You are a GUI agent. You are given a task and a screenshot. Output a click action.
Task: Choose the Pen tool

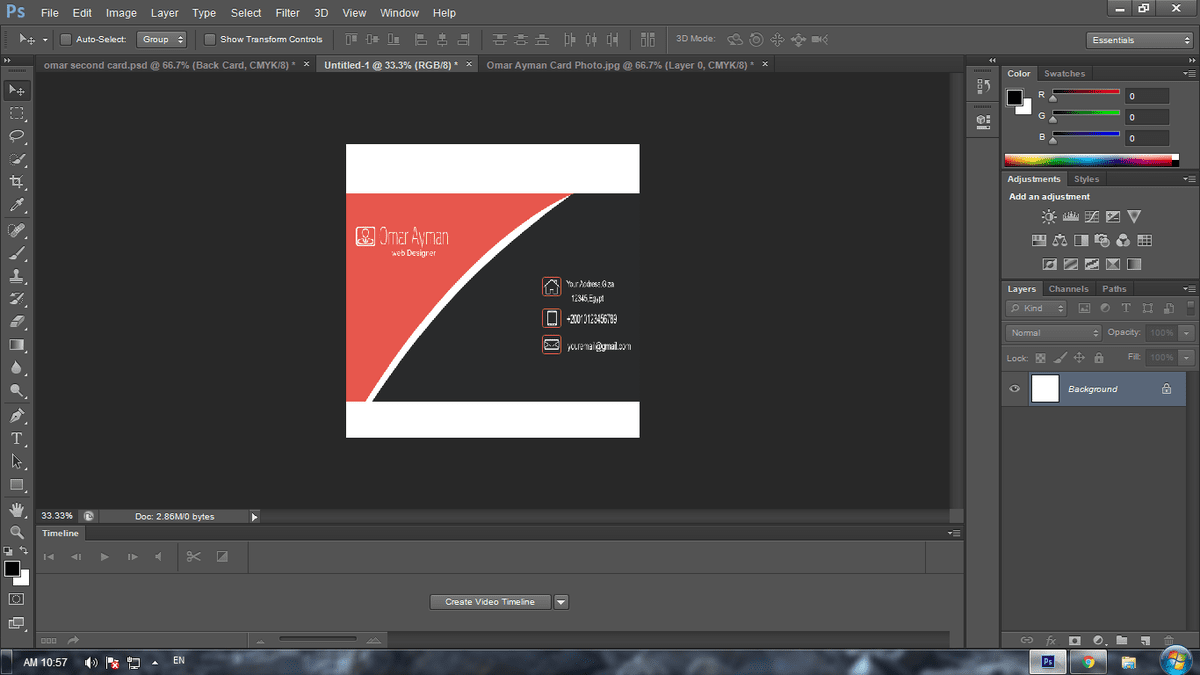pyautogui.click(x=17, y=415)
